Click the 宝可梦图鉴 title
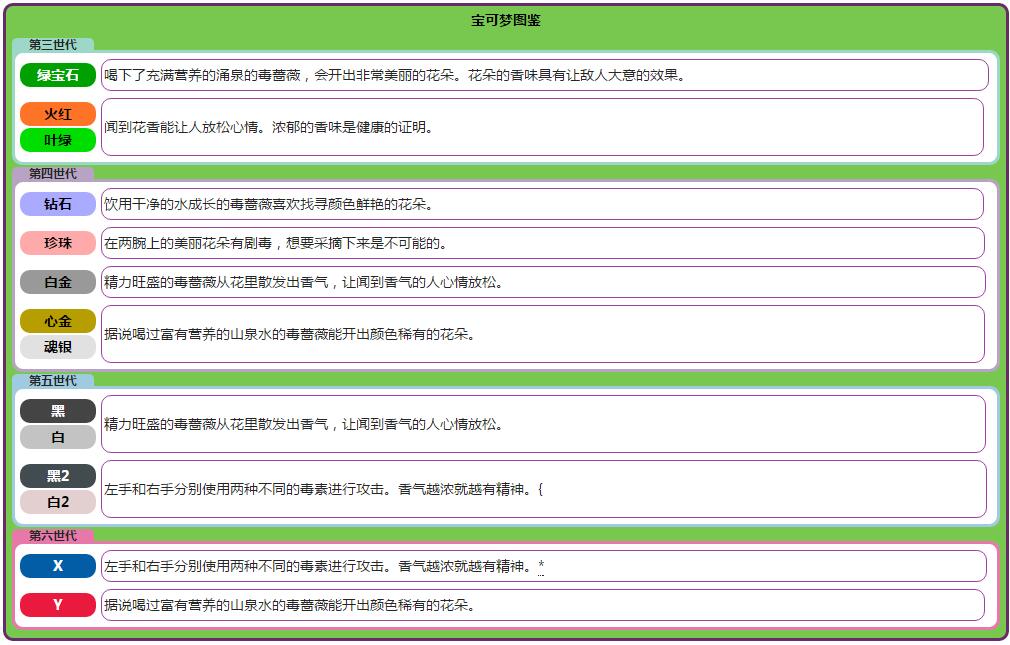 pos(506,21)
